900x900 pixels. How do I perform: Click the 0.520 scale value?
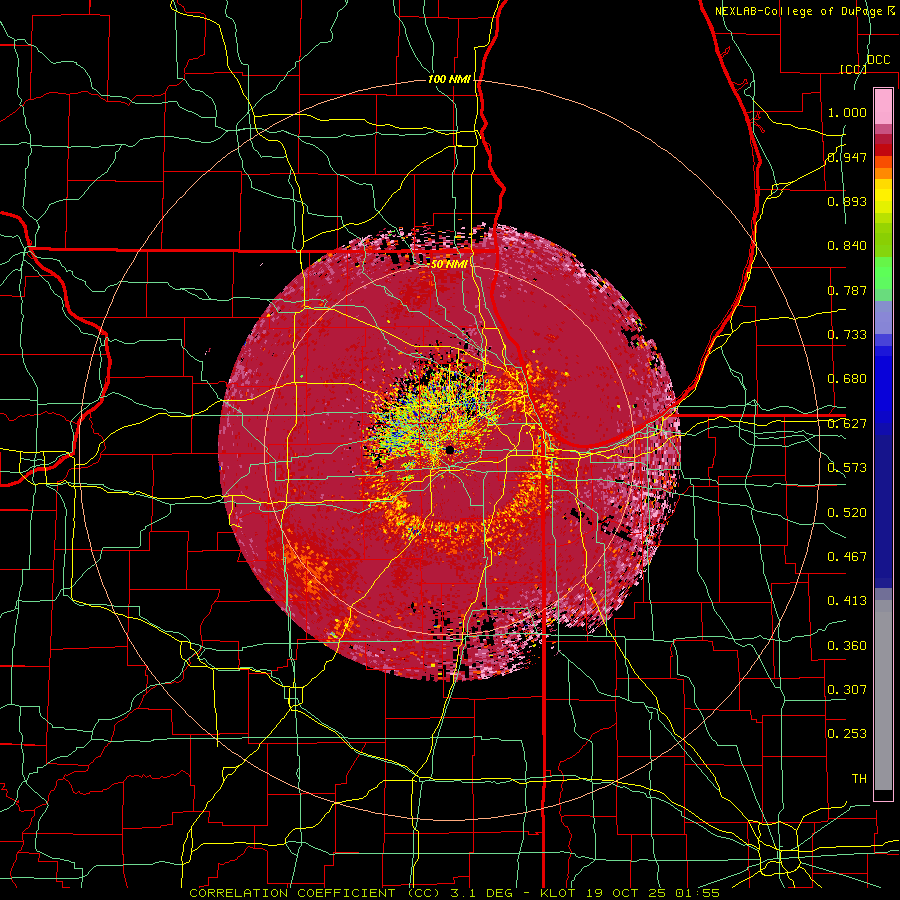tap(847, 513)
